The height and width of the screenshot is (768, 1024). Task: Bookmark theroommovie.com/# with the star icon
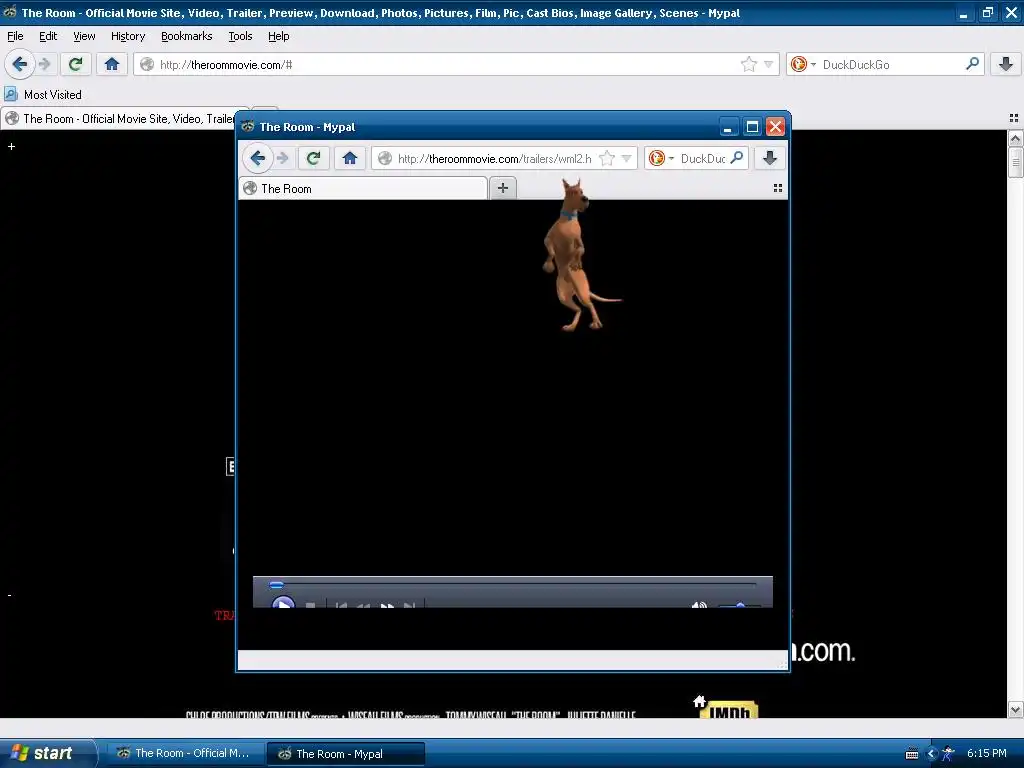[748, 64]
